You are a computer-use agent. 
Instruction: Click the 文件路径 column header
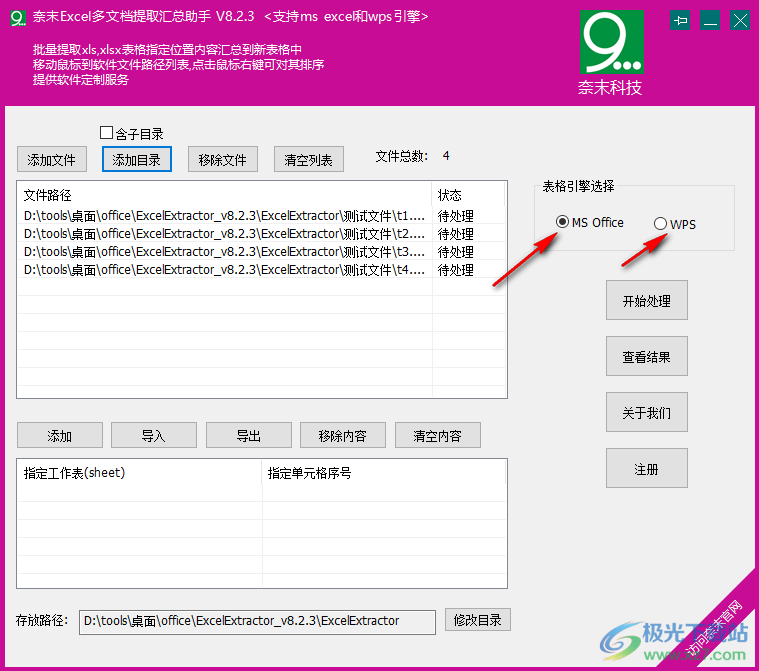[224, 195]
